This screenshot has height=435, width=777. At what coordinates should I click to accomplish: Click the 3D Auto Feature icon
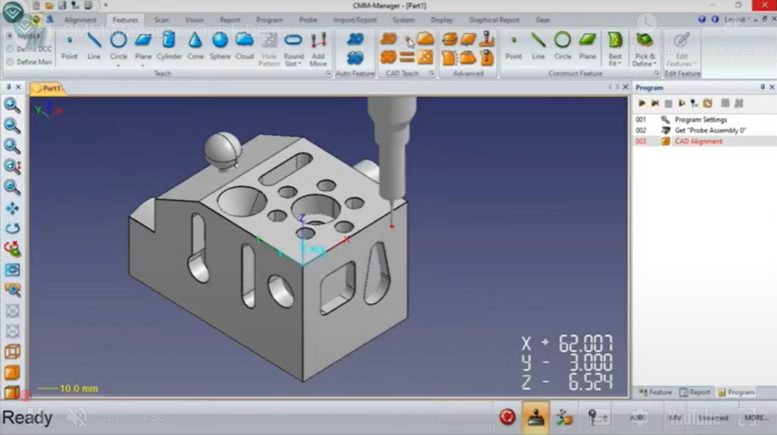coord(355,58)
